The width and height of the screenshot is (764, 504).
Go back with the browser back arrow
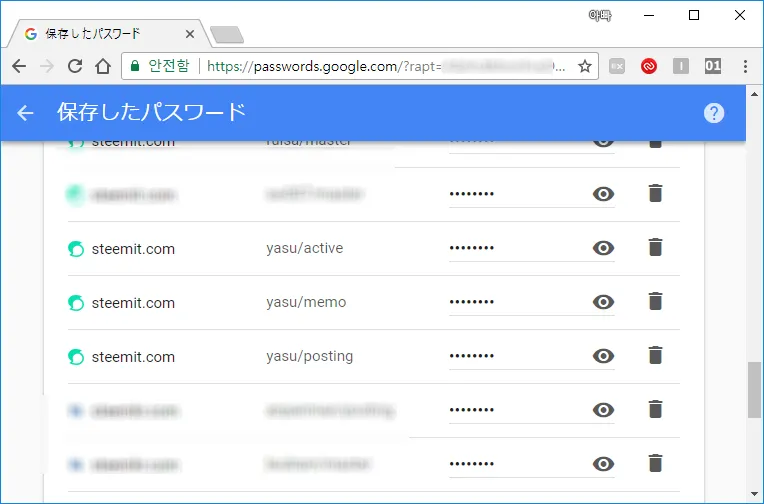pyautogui.click(x=19, y=66)
